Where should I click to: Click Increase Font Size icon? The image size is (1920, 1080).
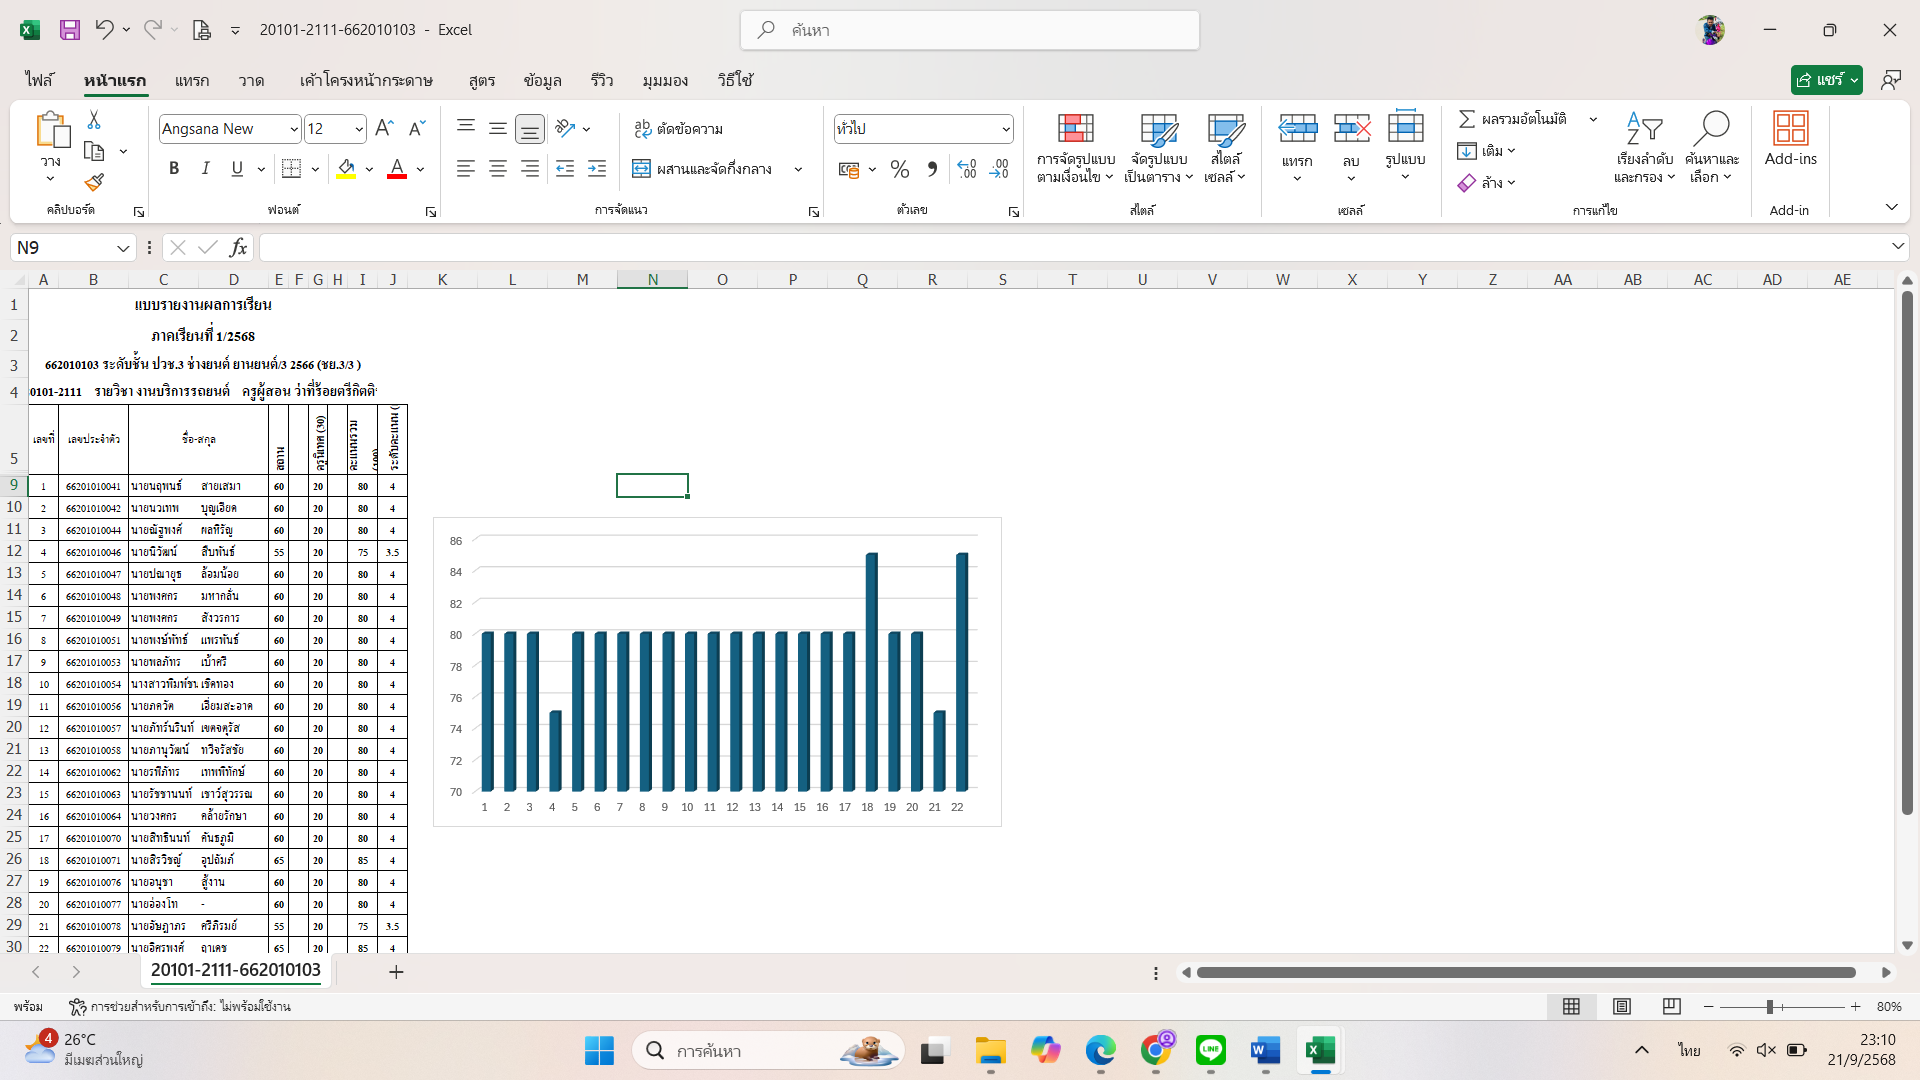pyautogui.click(x=384, y=128)
